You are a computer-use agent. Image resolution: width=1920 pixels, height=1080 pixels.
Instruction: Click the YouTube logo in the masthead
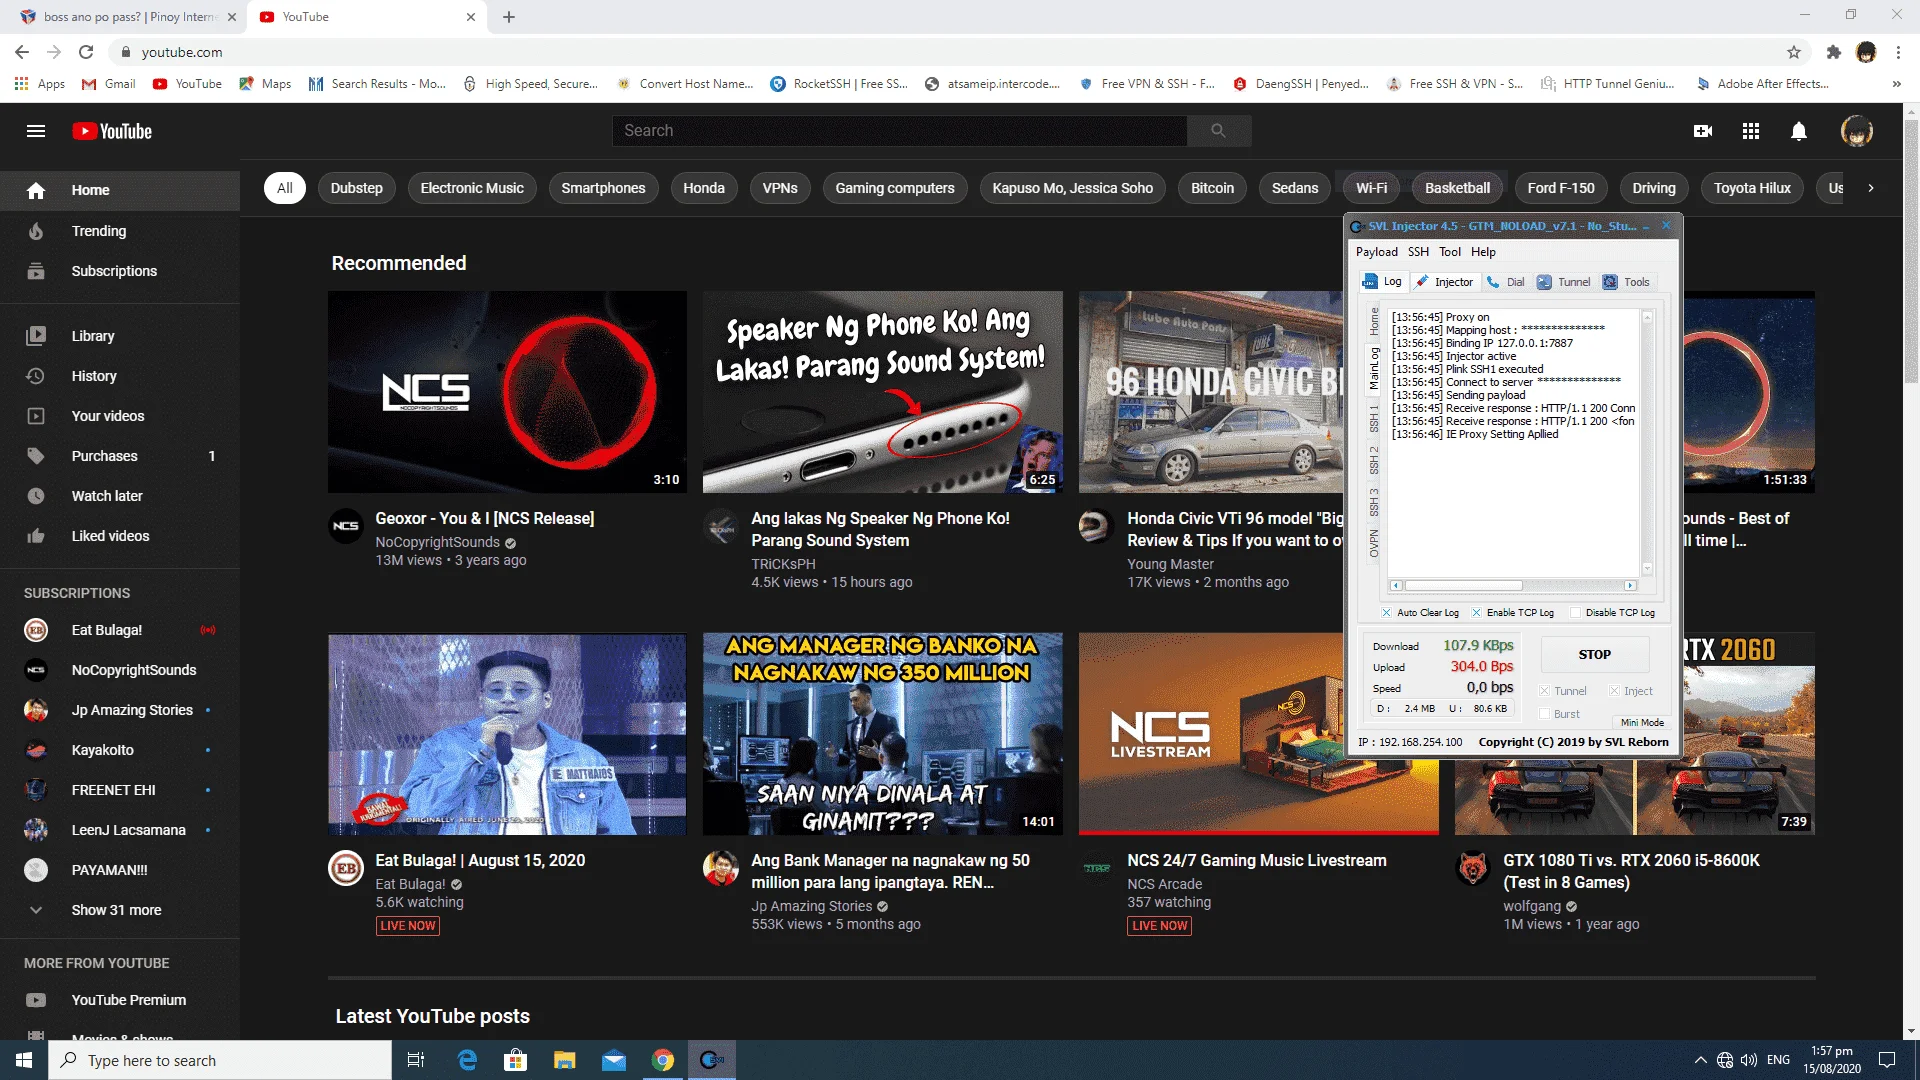tap(112, 131)
